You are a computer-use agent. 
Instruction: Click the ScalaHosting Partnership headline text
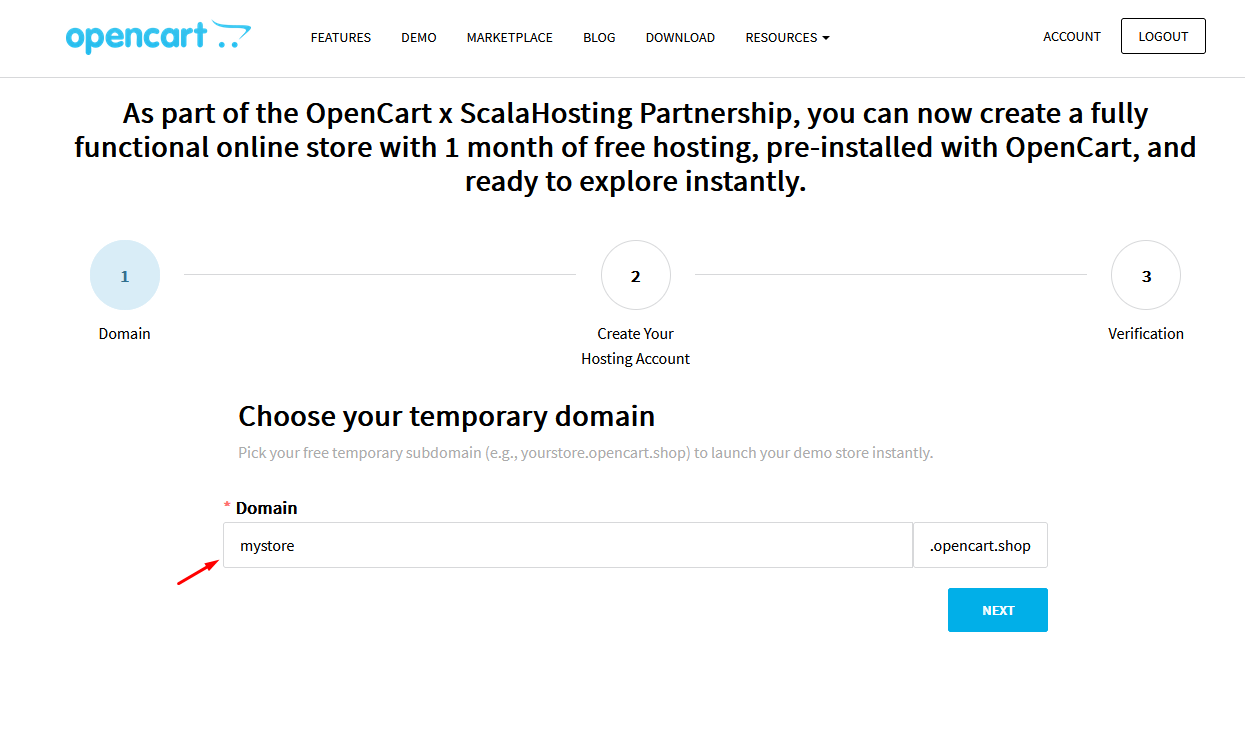coord(635,147)
